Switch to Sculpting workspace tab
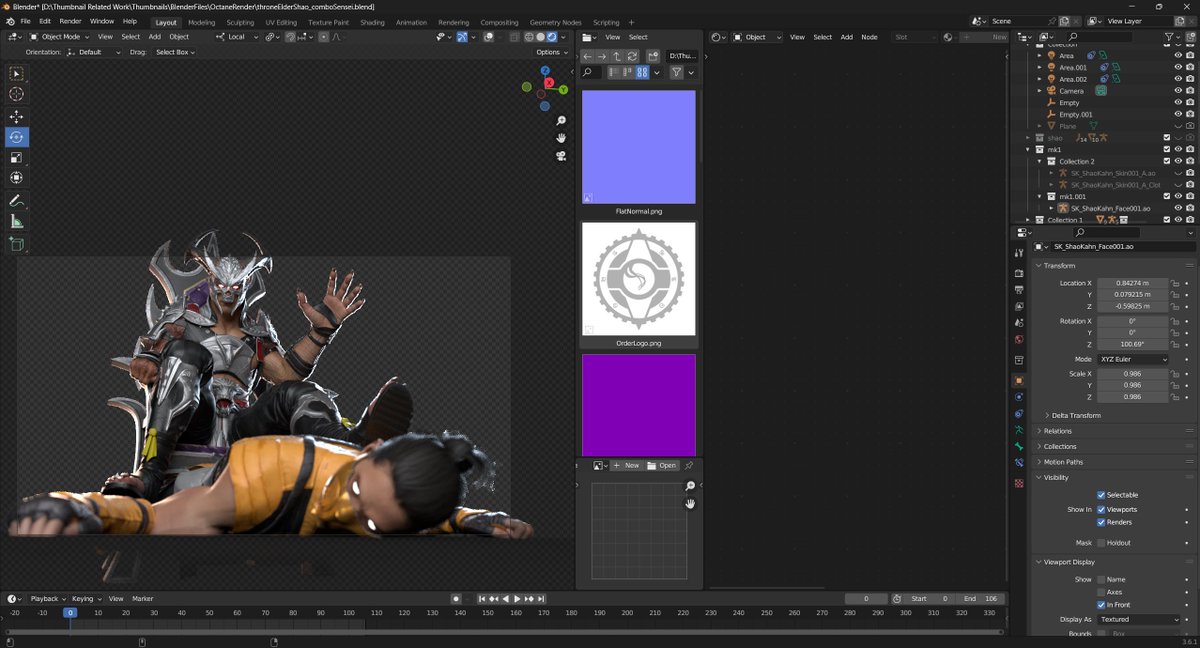1200x648 pixels. (240, 22)
